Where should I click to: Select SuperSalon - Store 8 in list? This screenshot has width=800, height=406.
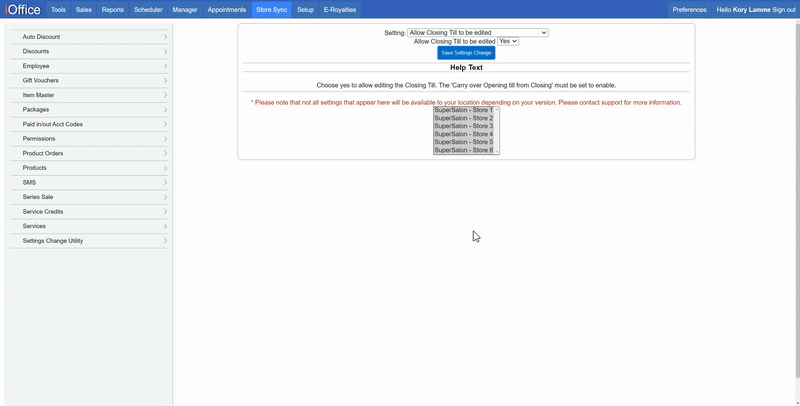pos(464,150)
